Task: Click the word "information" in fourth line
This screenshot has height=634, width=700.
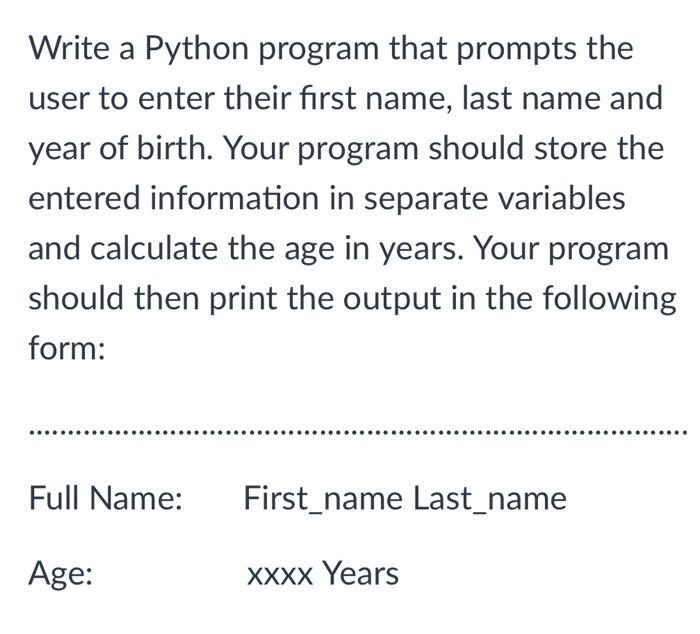Action: tap(234, 197)
